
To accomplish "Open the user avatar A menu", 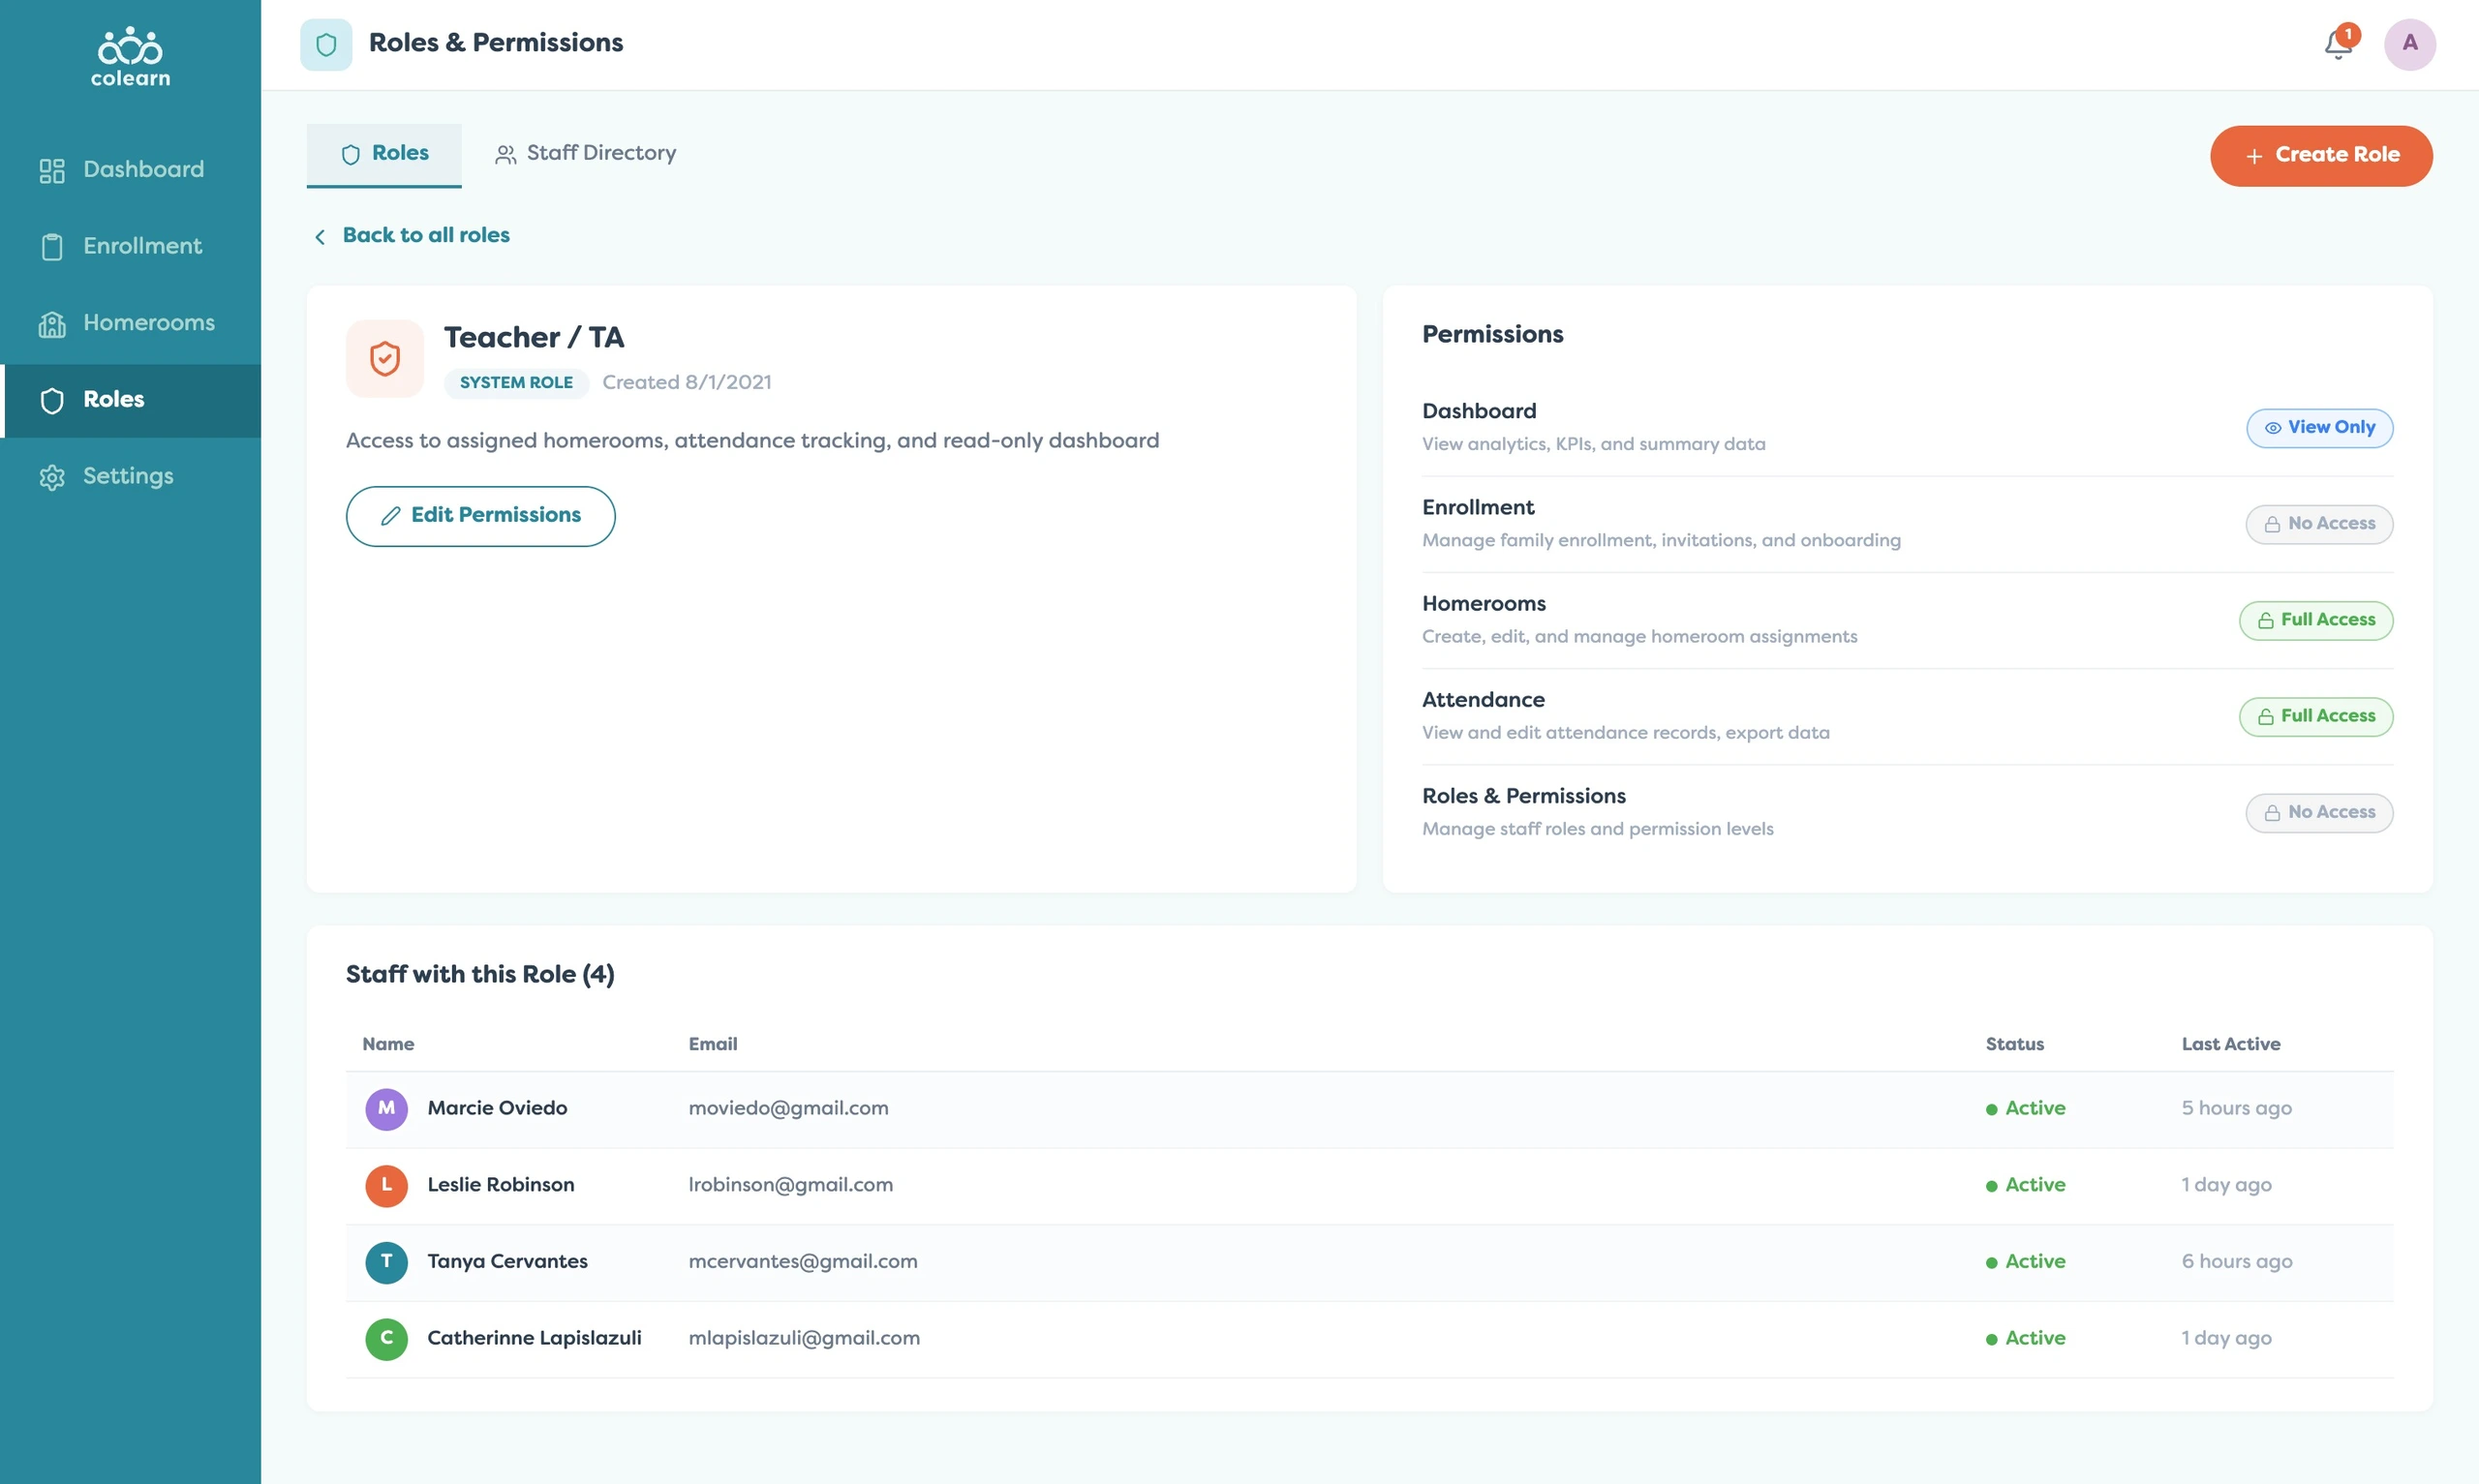I will [2410, 44].
